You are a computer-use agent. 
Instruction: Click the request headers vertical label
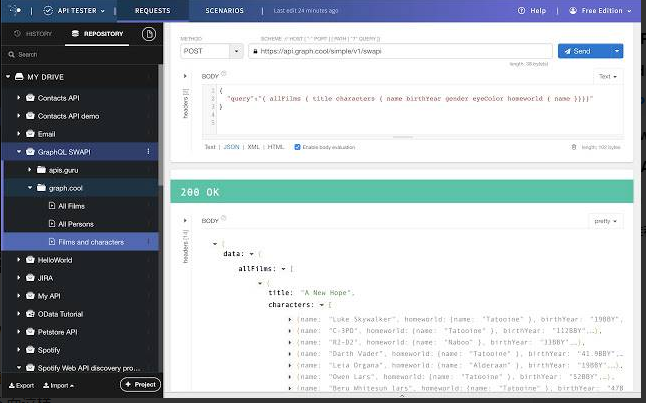coord(186,103)
